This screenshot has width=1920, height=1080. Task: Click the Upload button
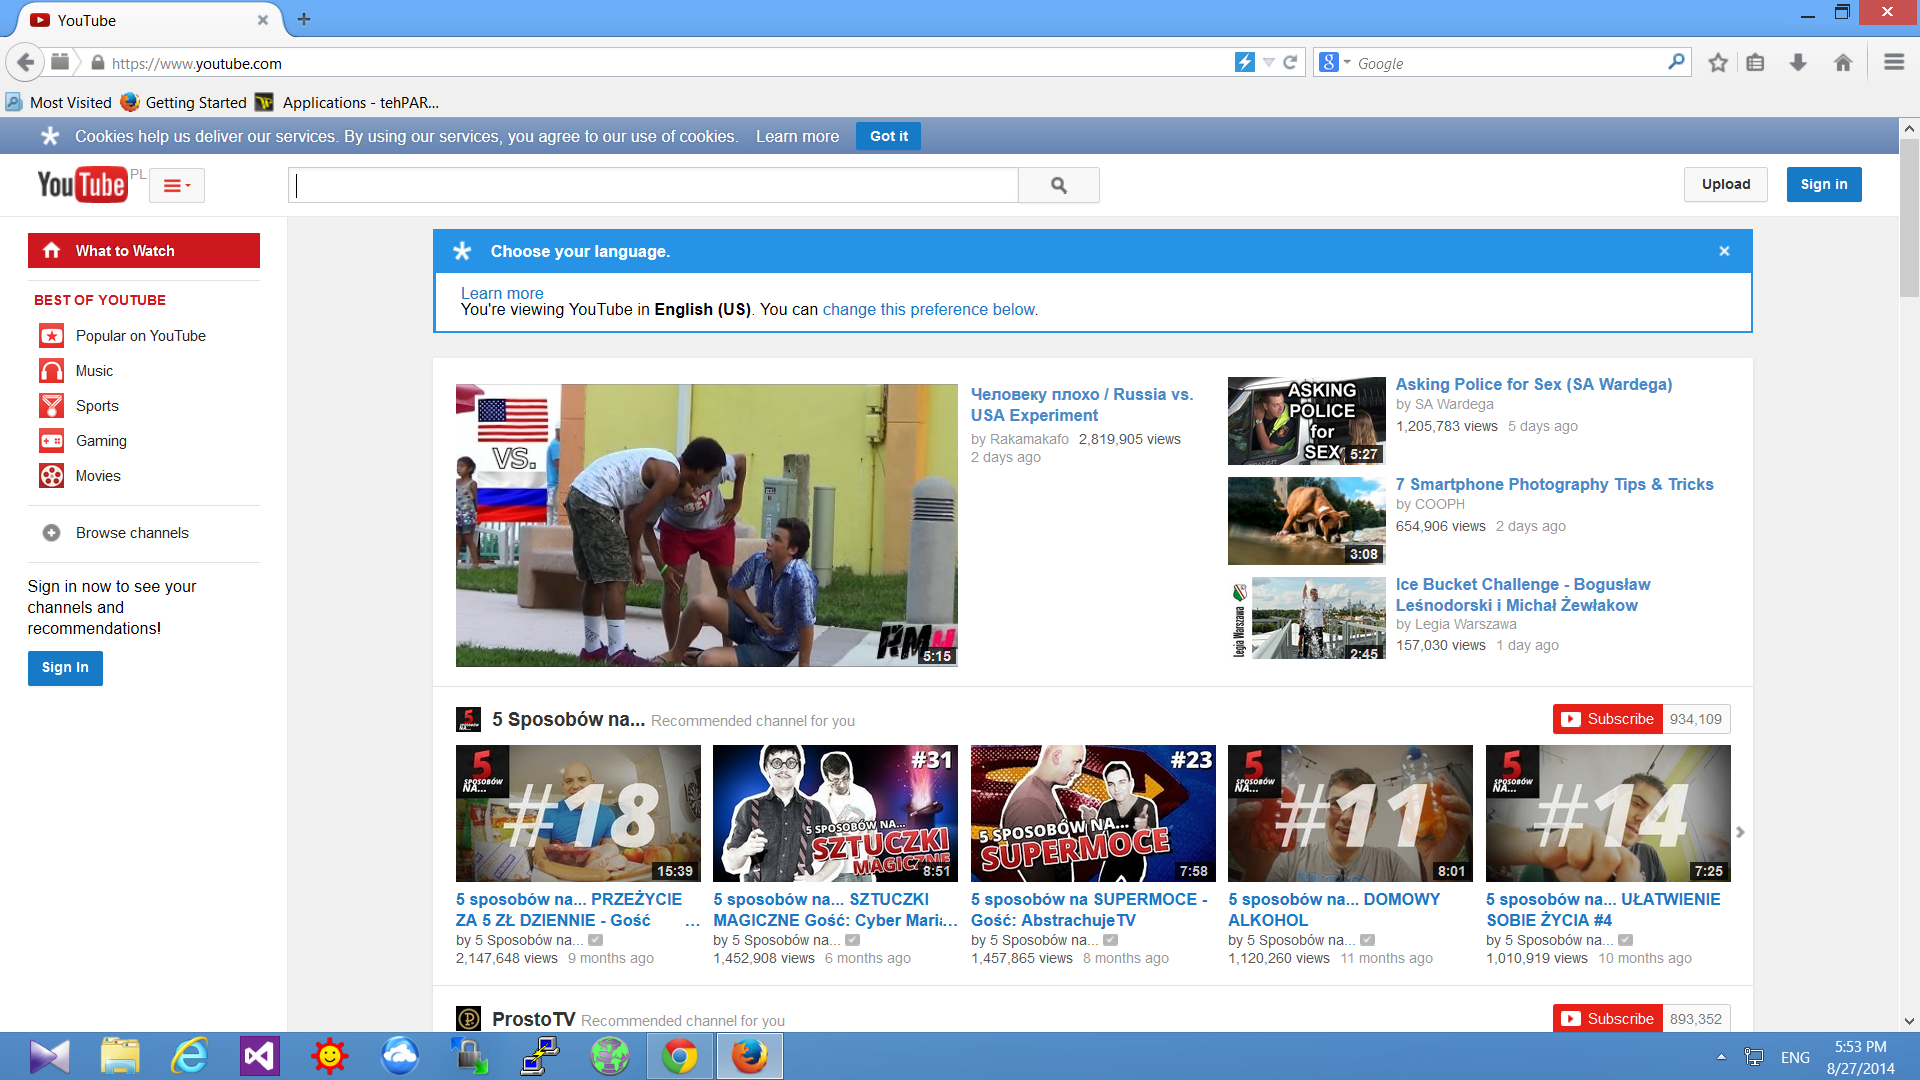[x=1726, y=184]
